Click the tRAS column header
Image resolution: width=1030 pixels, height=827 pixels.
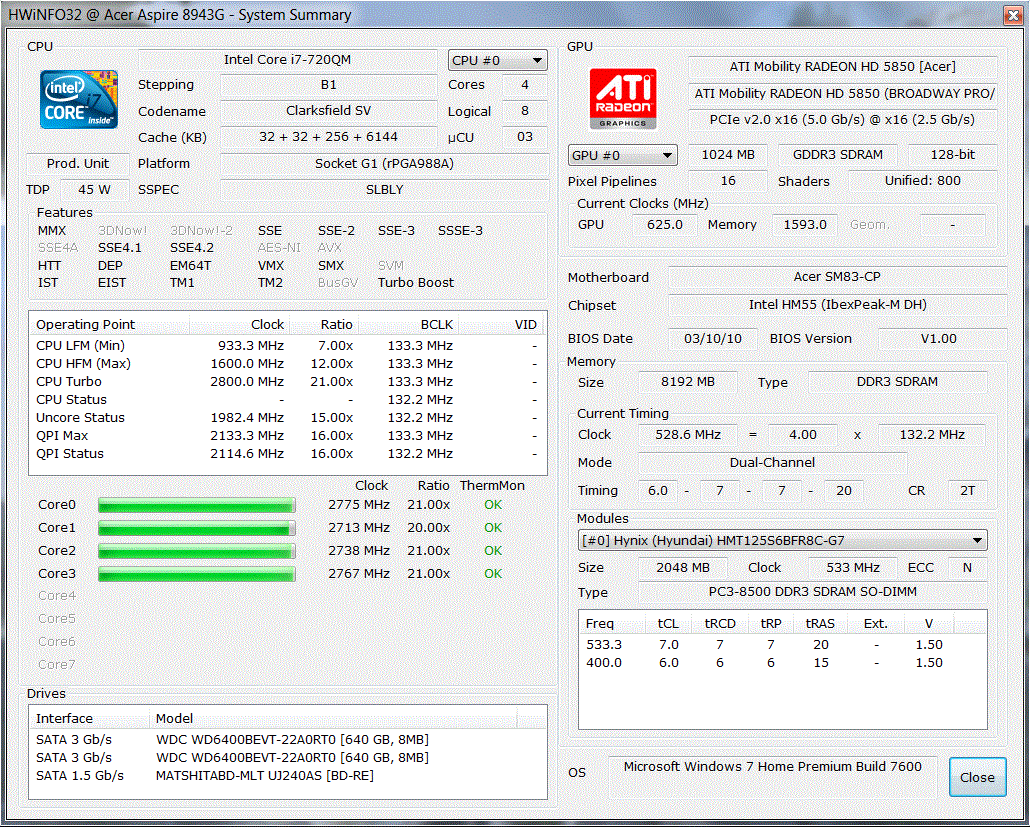pyautogui.click(x=820, y=623)
